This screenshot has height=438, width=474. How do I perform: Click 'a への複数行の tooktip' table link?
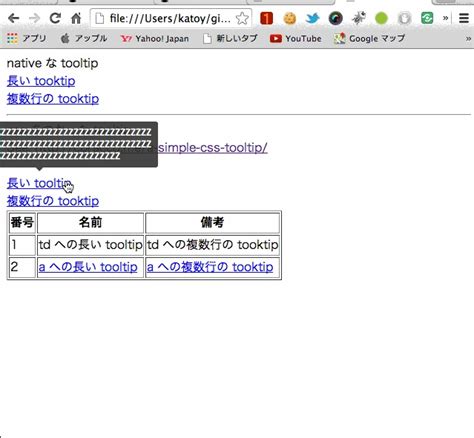click(x=210, y=267)
